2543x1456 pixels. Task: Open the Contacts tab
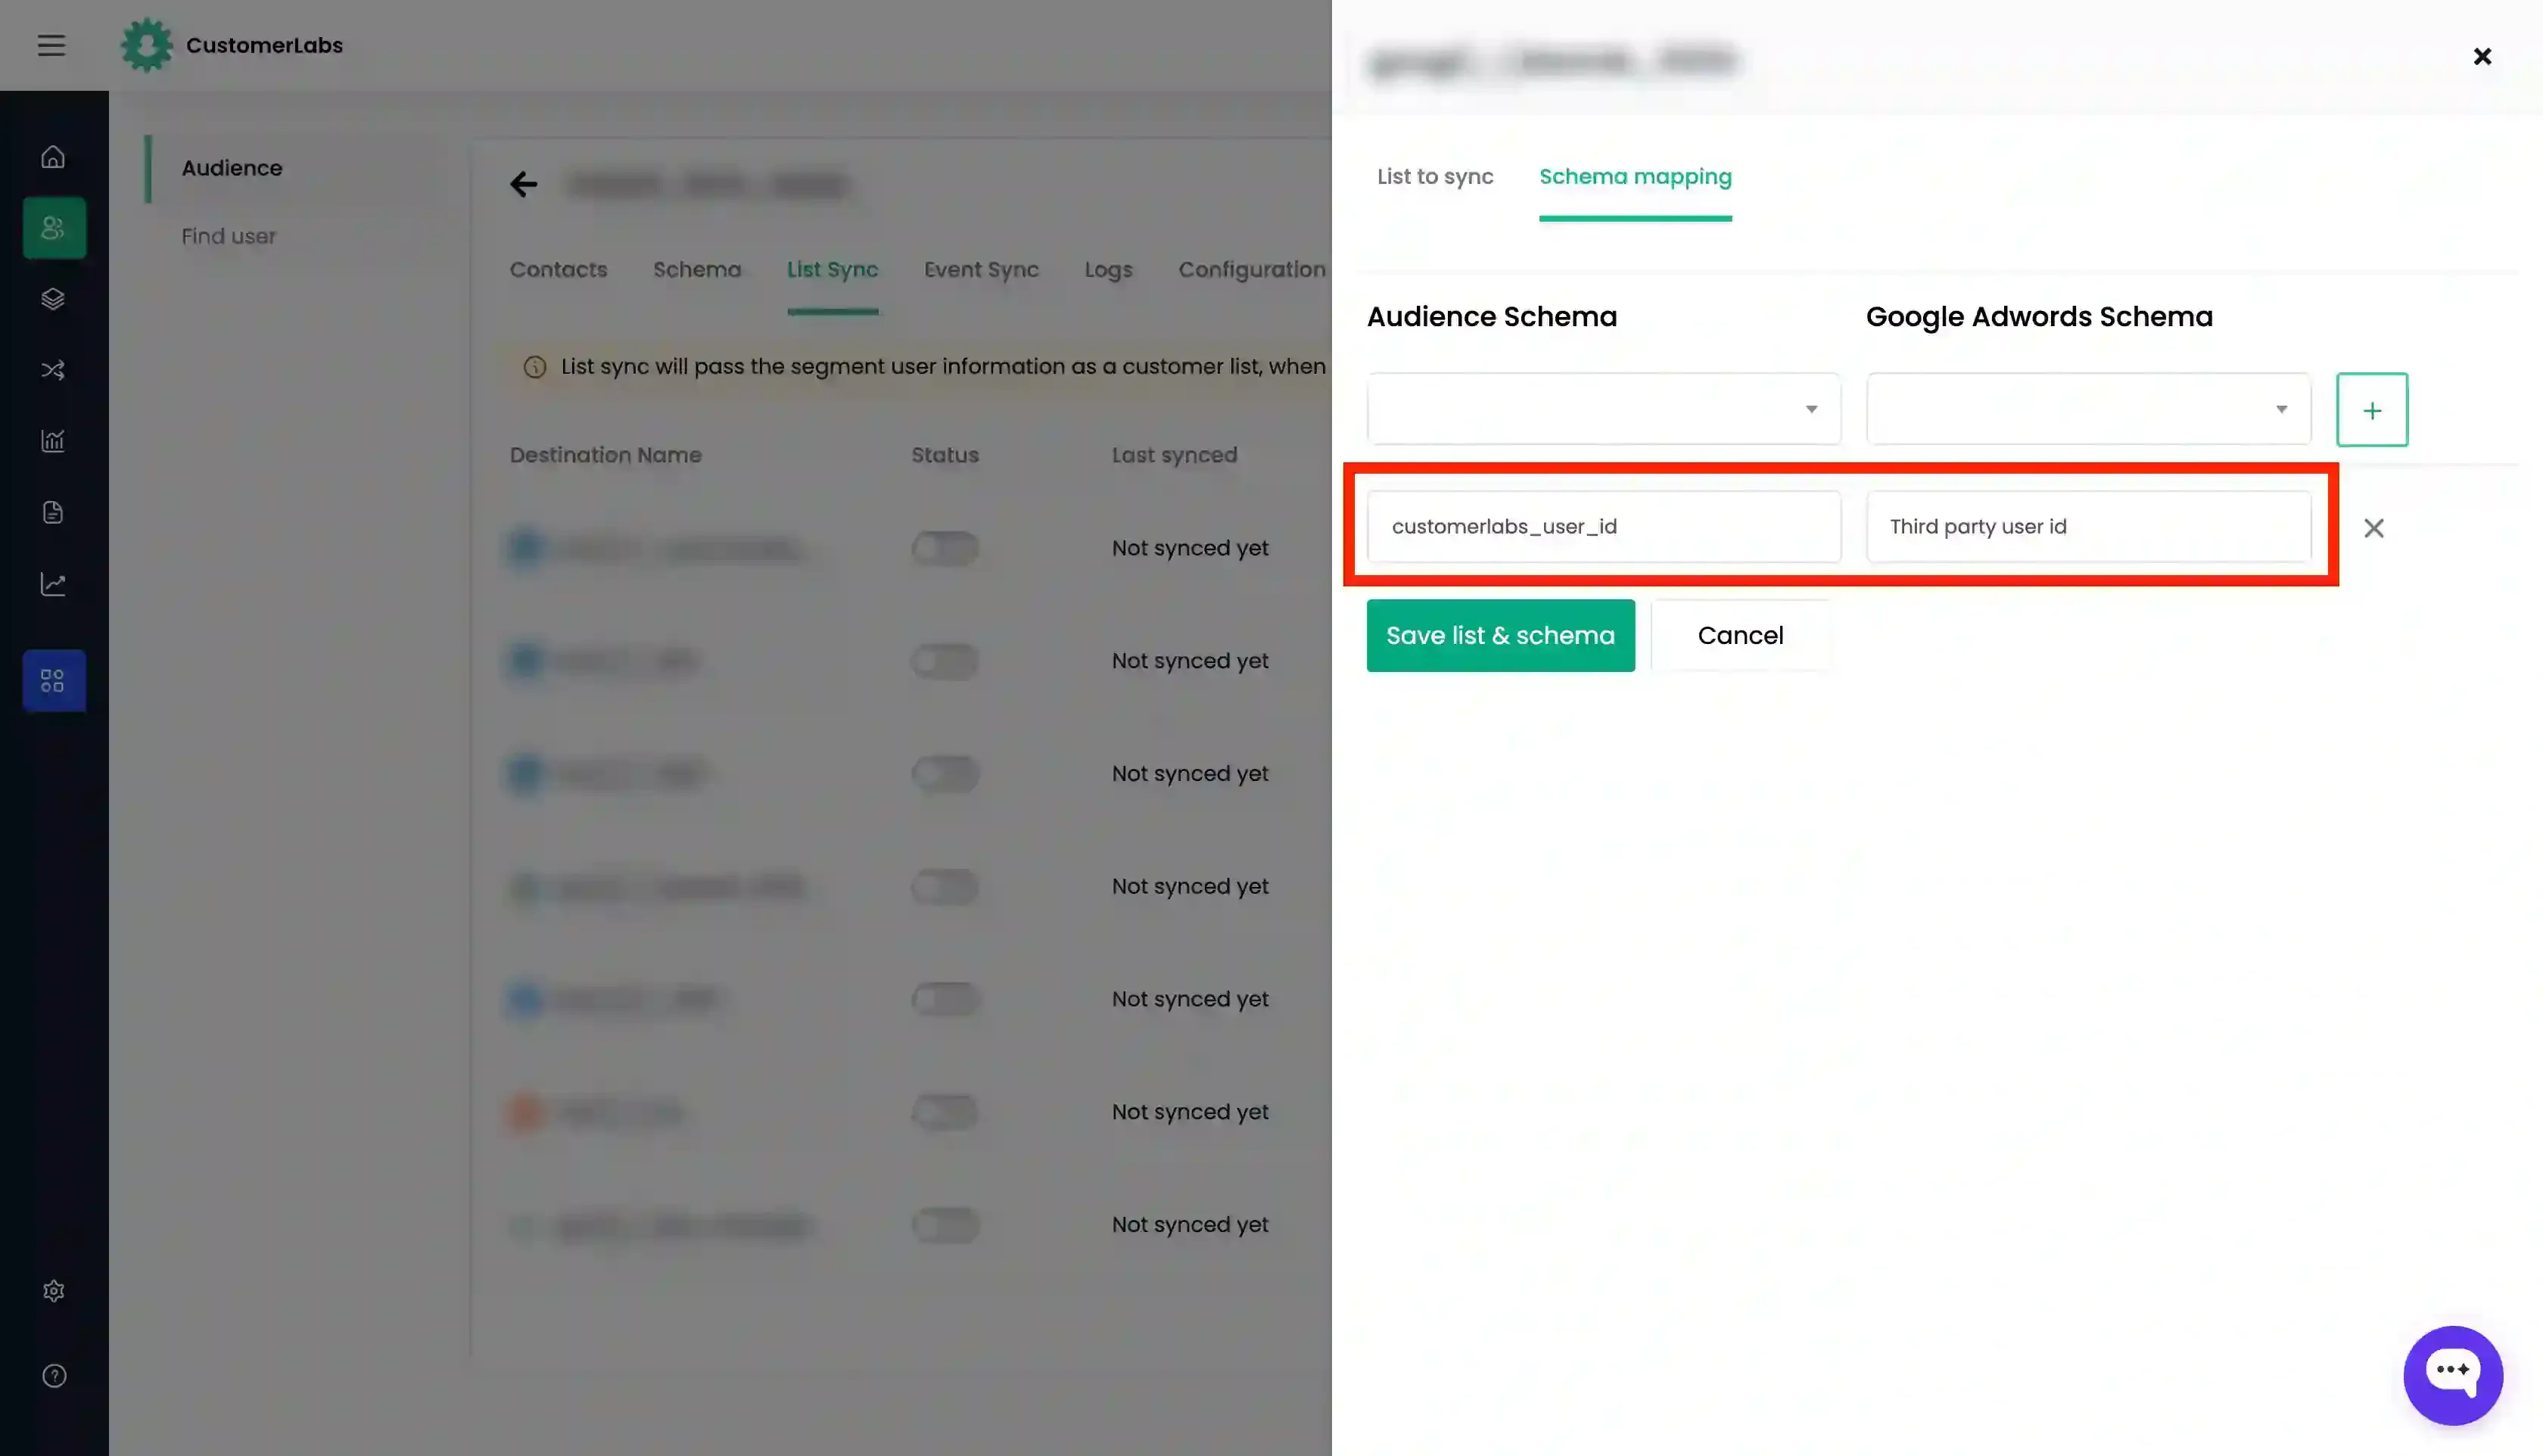pyautogui.click(x=558, y=270)
